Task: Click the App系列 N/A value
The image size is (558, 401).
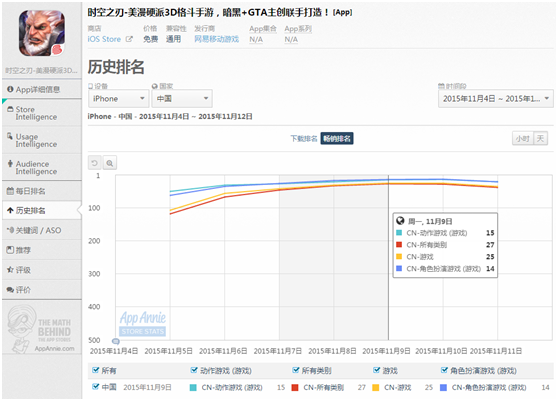Action: click(291, 39)
